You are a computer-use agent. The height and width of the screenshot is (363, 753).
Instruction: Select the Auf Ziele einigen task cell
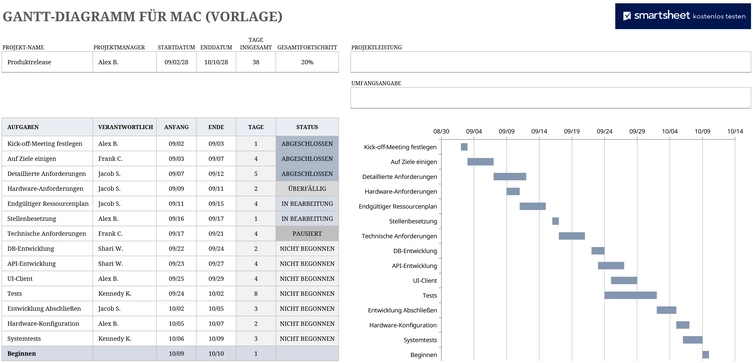[47, 158]
